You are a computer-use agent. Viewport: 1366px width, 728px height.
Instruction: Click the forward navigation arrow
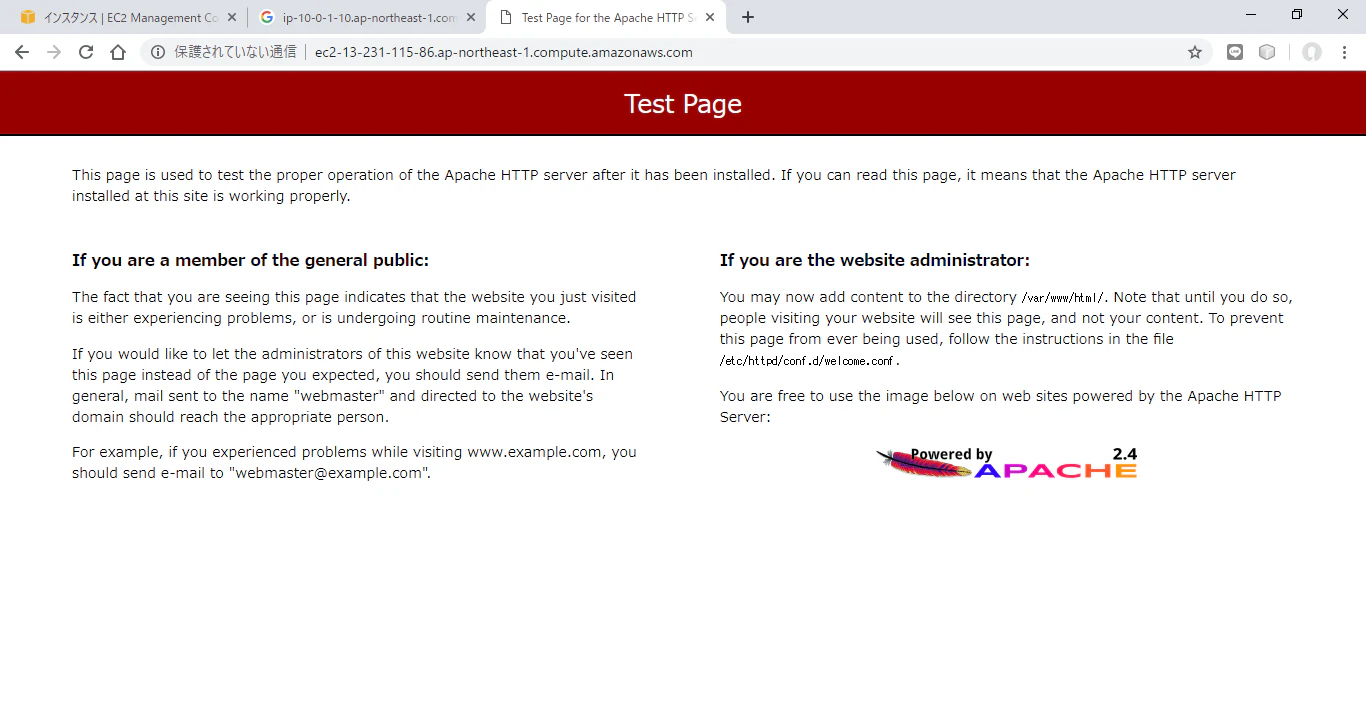click(54, 52)
